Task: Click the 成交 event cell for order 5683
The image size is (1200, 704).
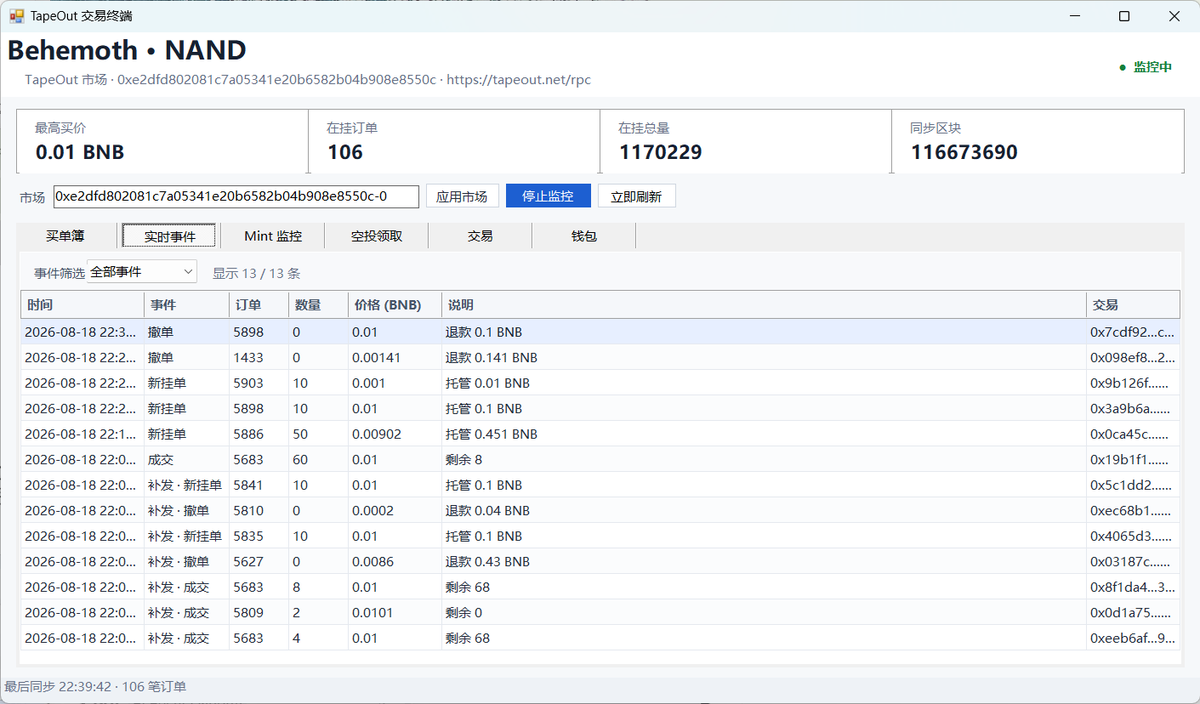Action: (x=187, y=459)
